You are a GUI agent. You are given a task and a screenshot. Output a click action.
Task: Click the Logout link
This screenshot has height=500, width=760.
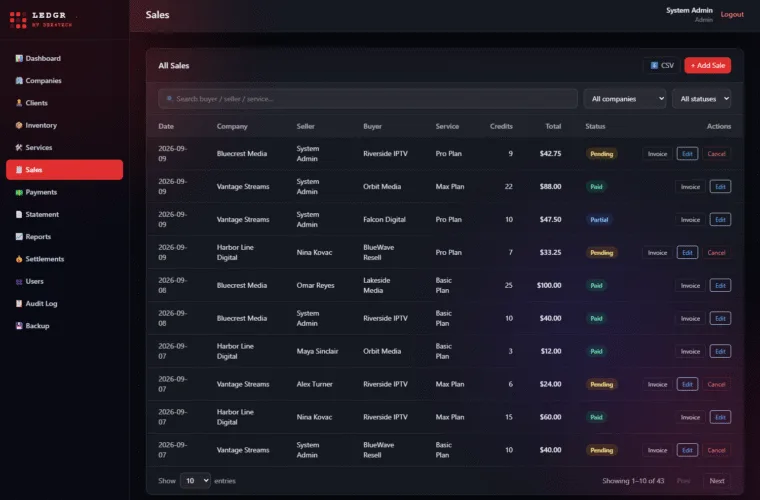(x=732, y=14)
